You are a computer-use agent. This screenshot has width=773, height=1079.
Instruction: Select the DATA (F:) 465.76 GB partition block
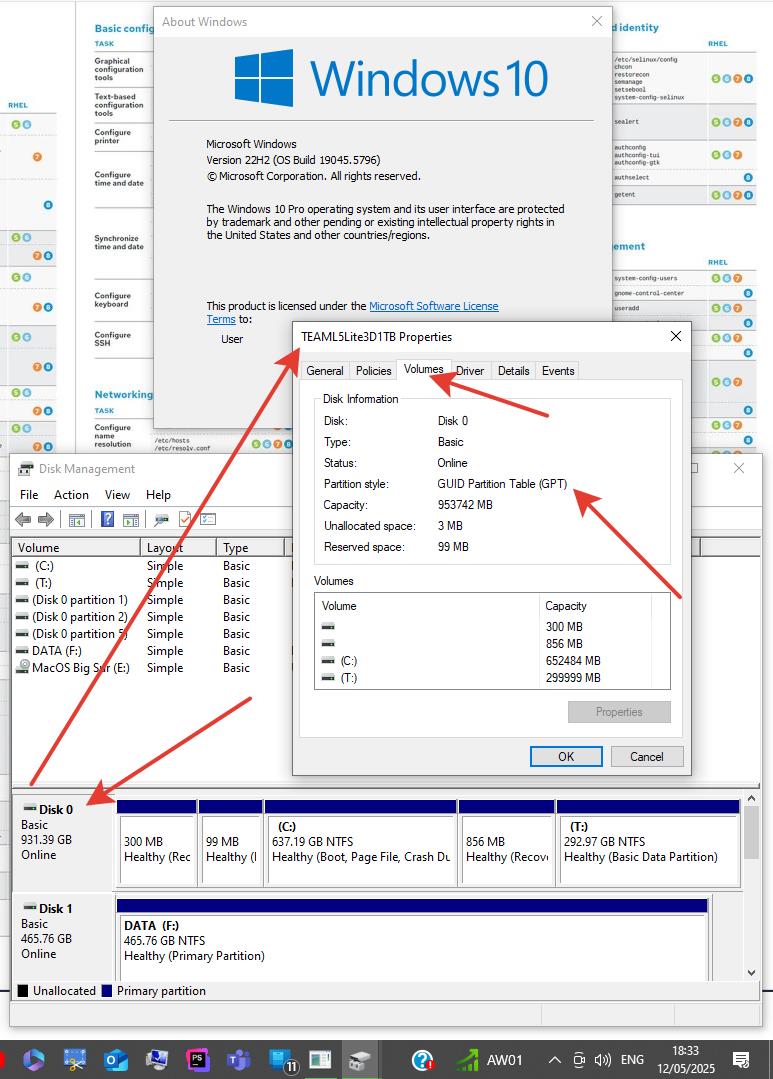(x=412, y=940)
